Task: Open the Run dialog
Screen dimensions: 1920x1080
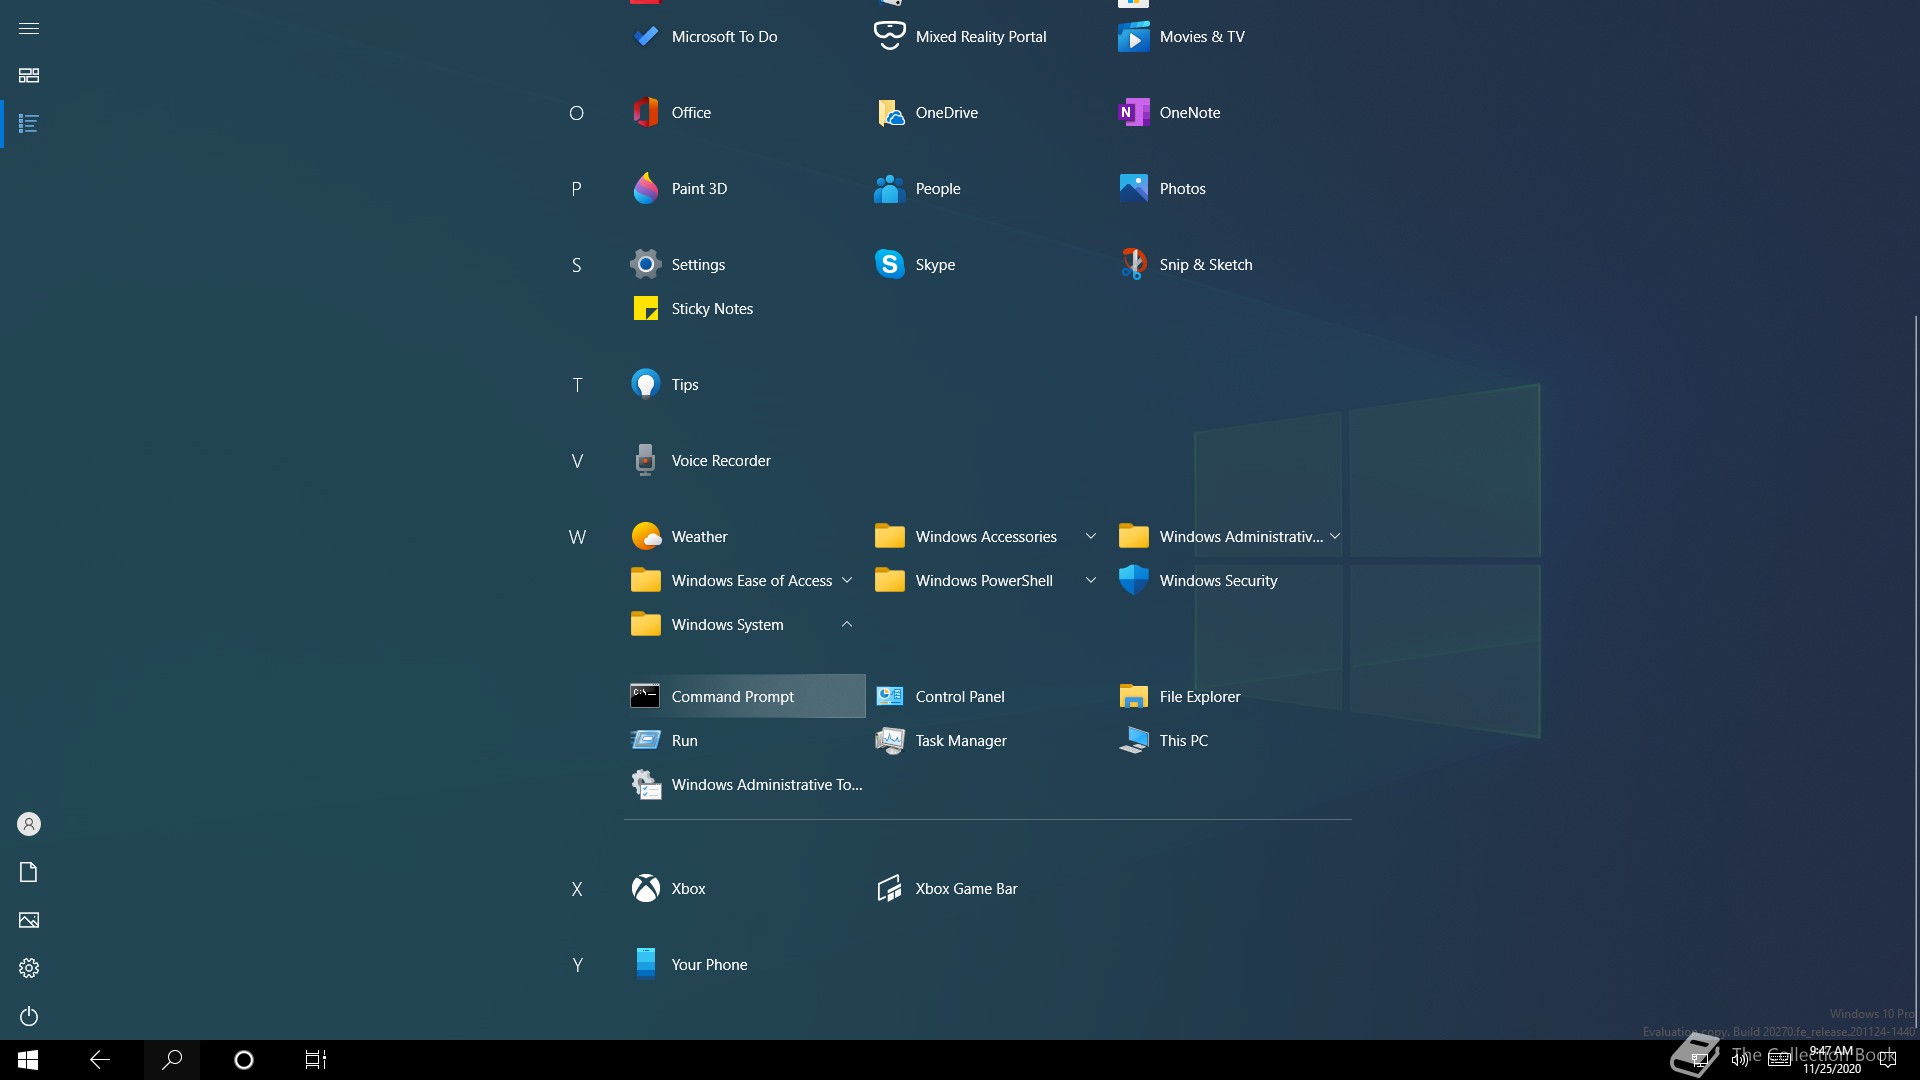Action: point(743,741)
